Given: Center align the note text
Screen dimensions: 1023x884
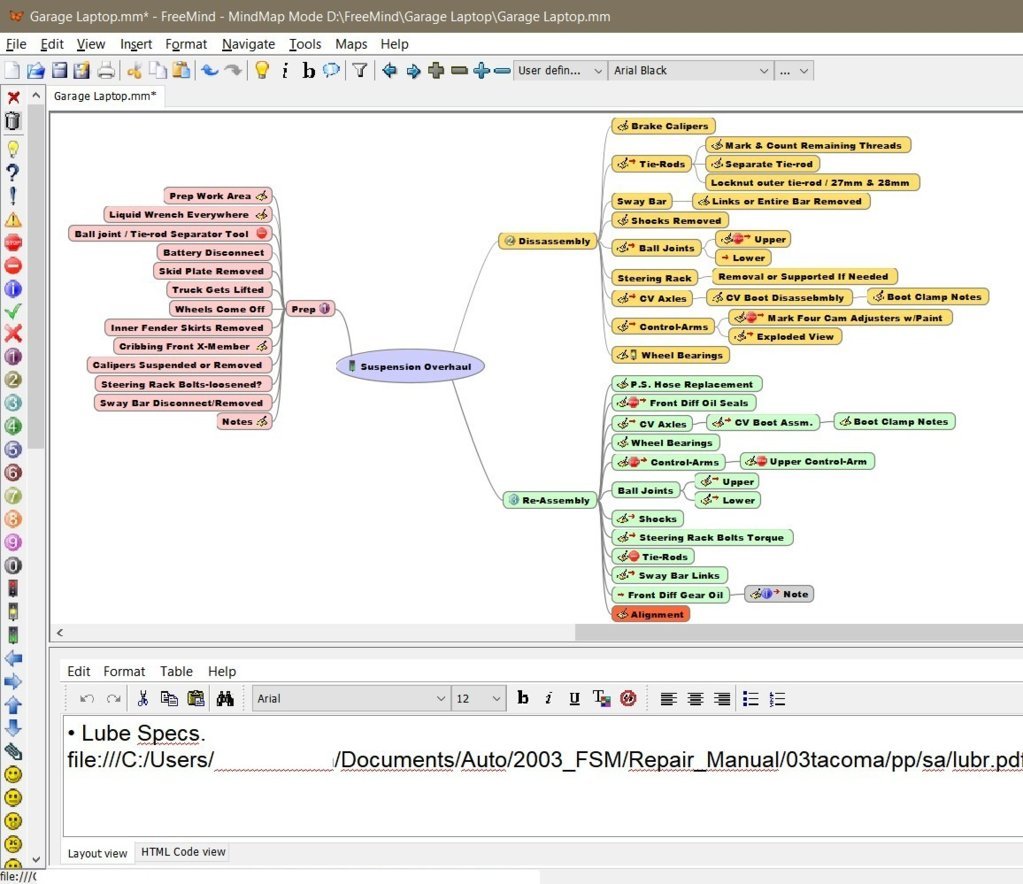Looking at the screenshot, I should click(x=695, y=699).
